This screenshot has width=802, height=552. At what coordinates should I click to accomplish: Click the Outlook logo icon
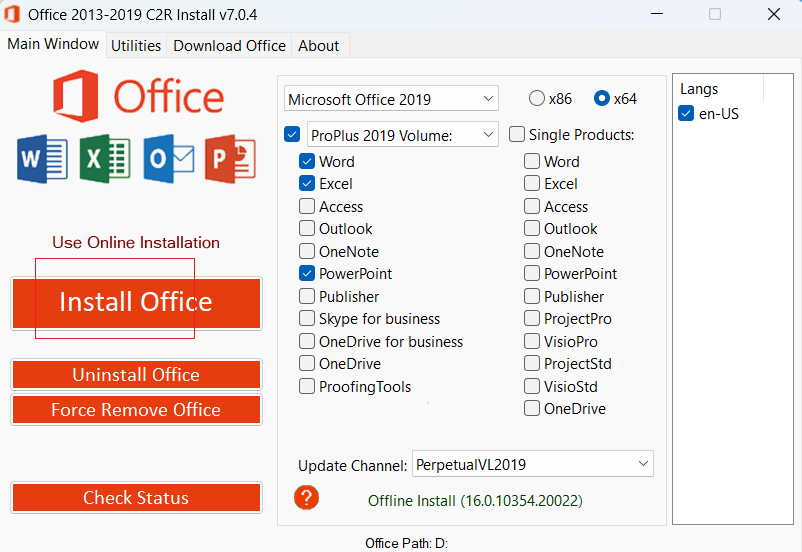(169, 159)
